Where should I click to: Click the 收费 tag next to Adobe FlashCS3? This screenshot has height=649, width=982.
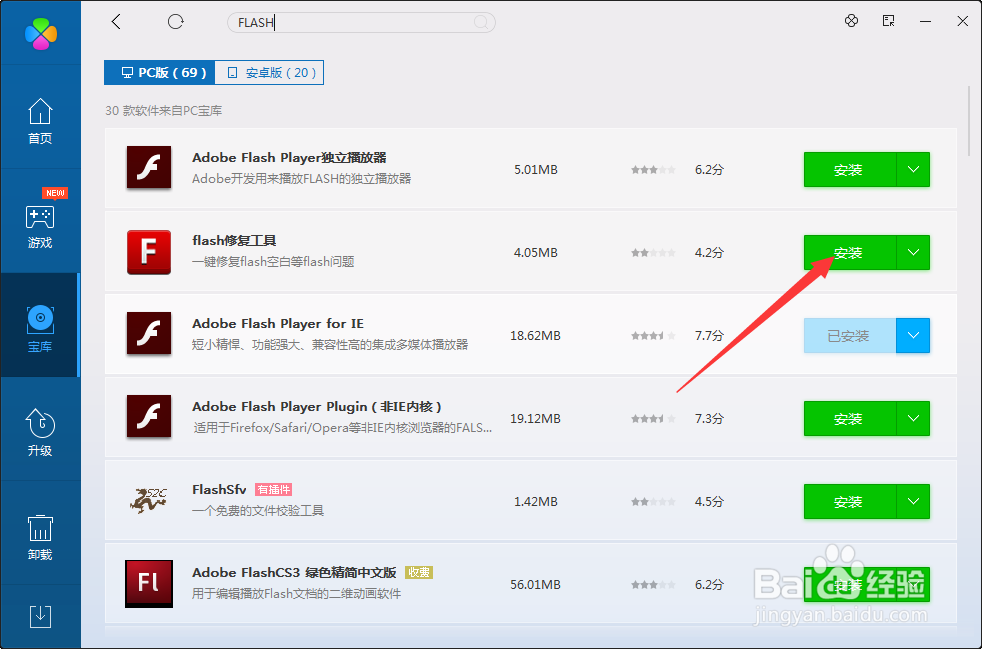coord(419,573)
